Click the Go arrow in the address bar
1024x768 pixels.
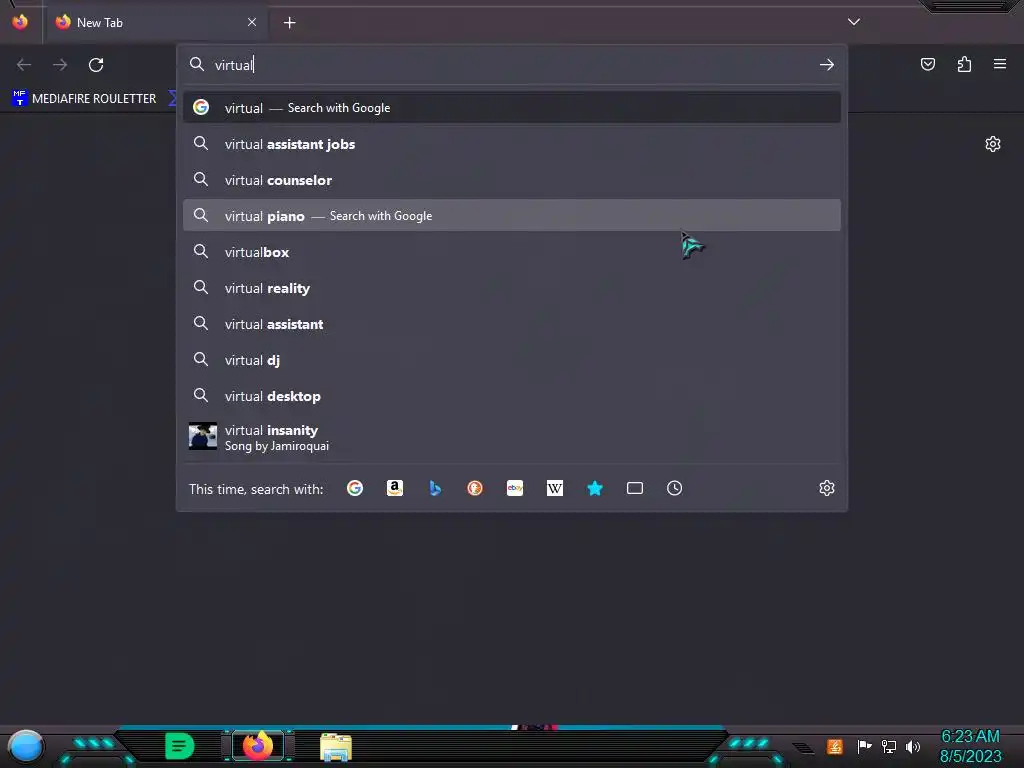[827, 65]
